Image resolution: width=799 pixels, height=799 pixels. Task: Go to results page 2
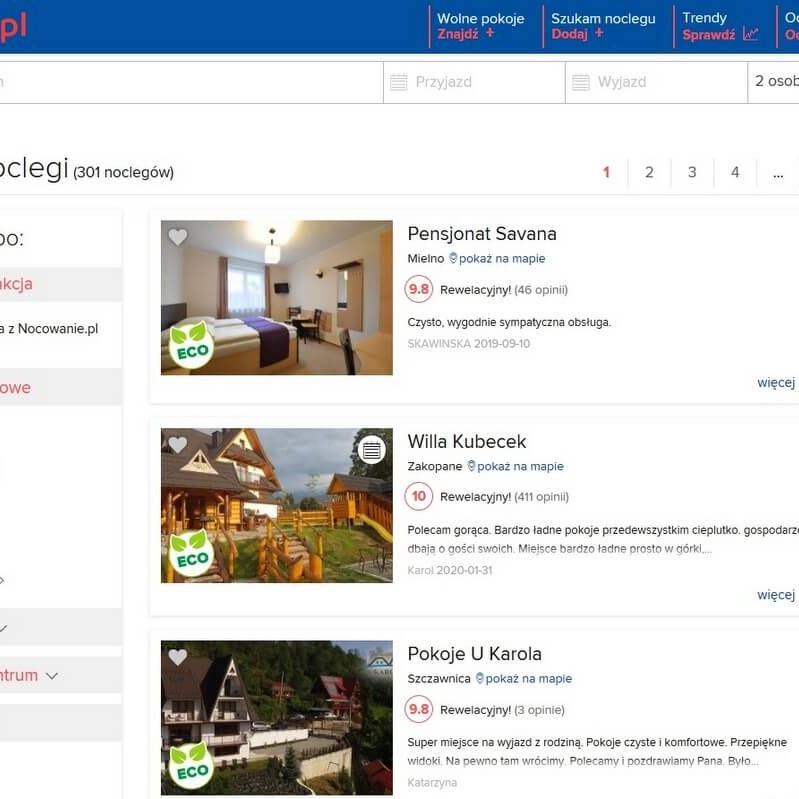(649, 172)
